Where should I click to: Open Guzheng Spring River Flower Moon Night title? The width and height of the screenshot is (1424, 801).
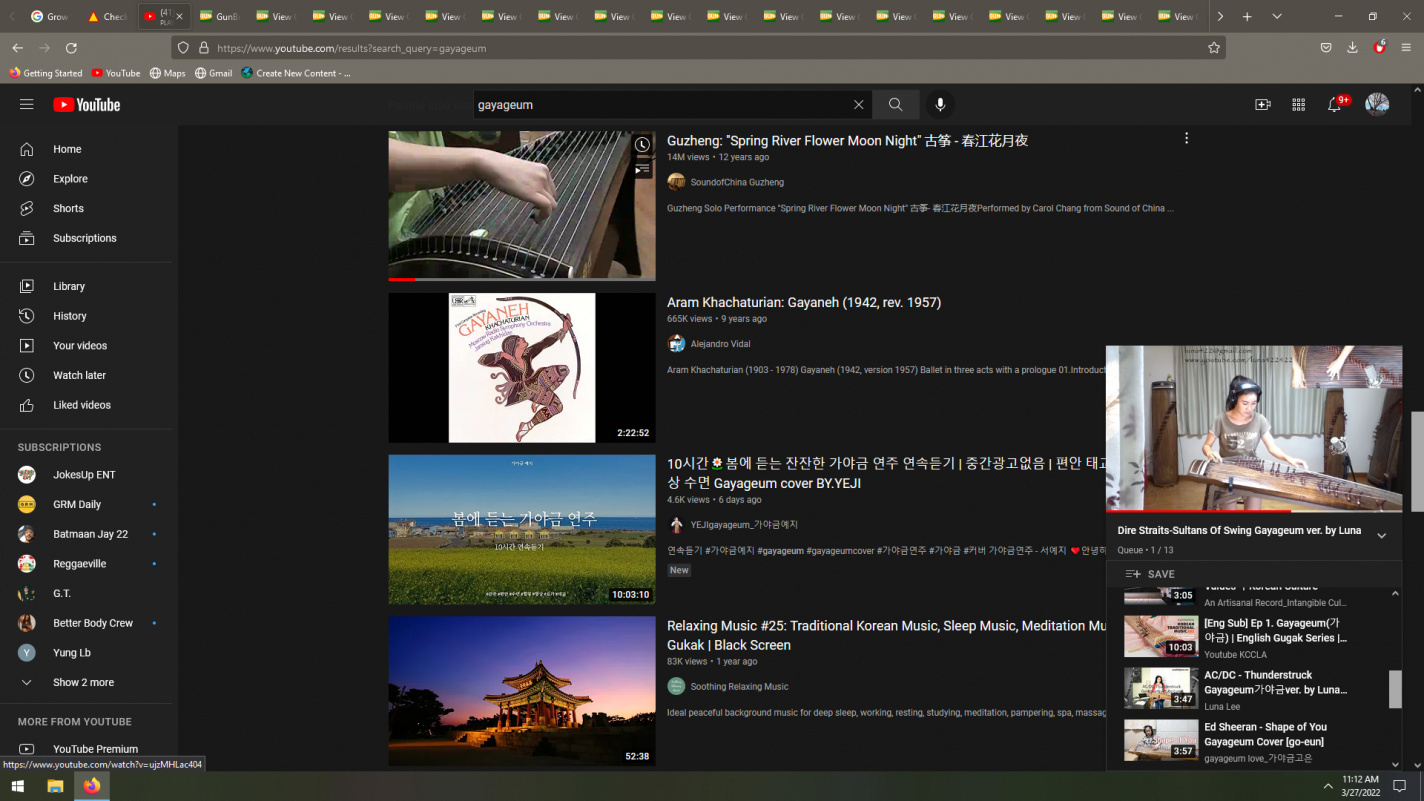847,141
